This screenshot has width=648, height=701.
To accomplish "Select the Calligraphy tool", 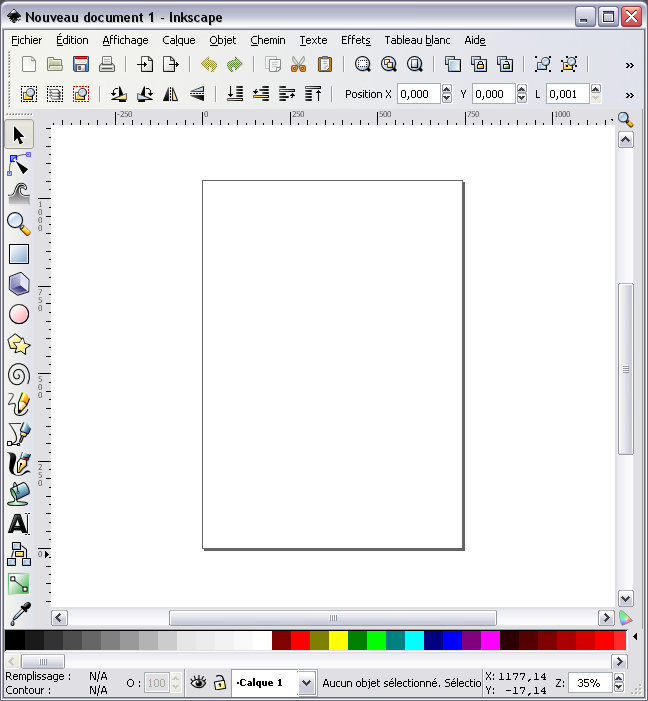I will click(19, 464).
